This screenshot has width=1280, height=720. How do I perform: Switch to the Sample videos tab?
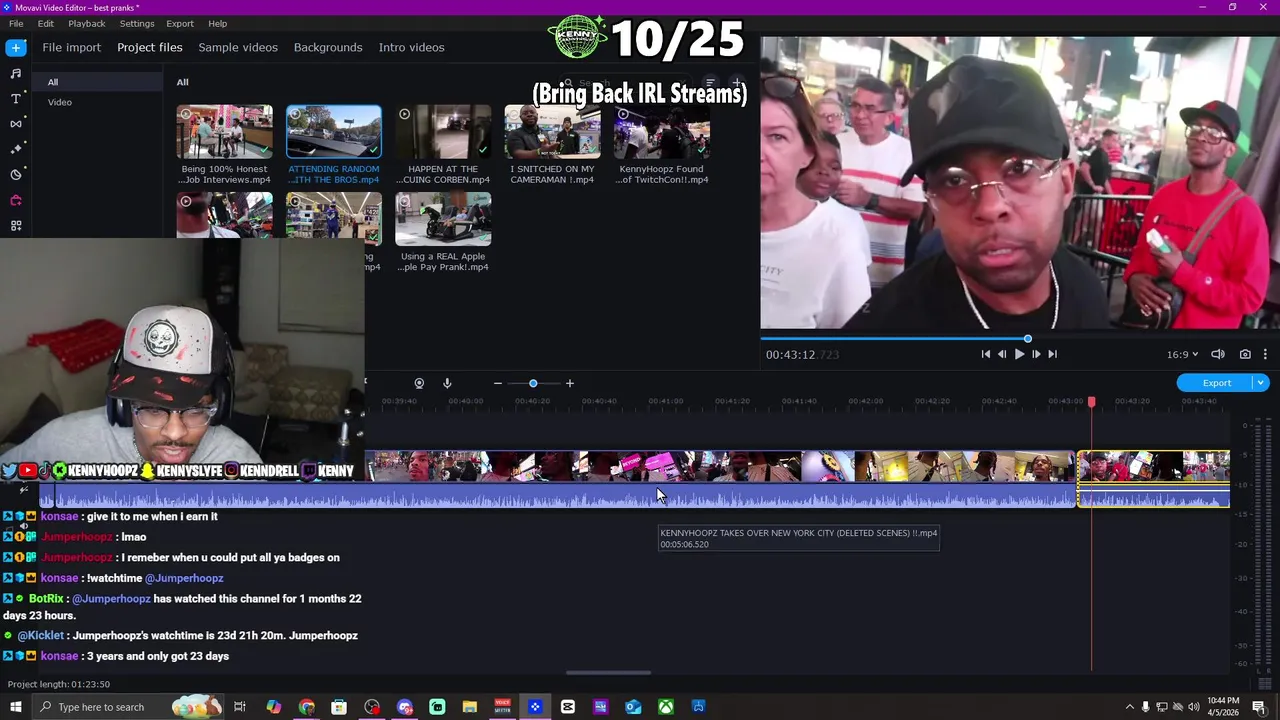coord(238,47)
